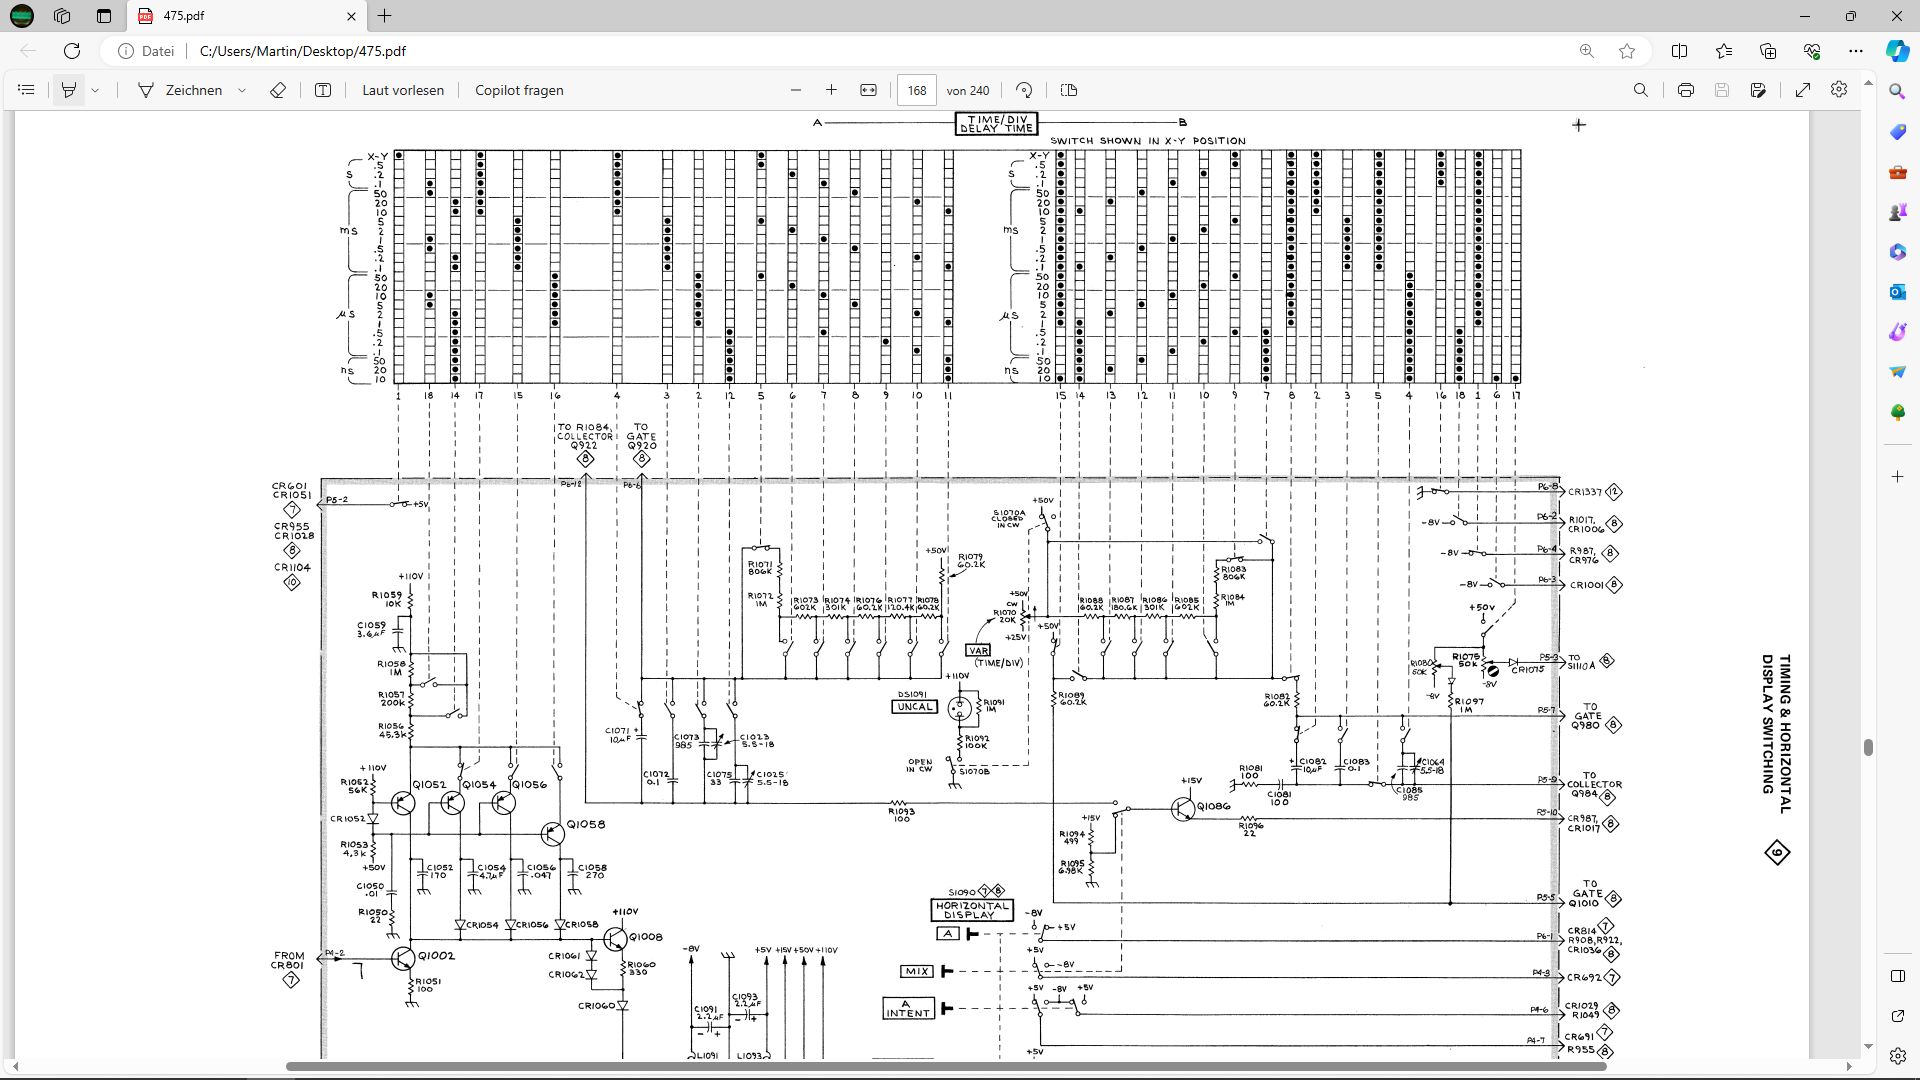Edit the page number field 168
The width and height of the screenshot is (1920, 1080).
(x=917, y=90)
